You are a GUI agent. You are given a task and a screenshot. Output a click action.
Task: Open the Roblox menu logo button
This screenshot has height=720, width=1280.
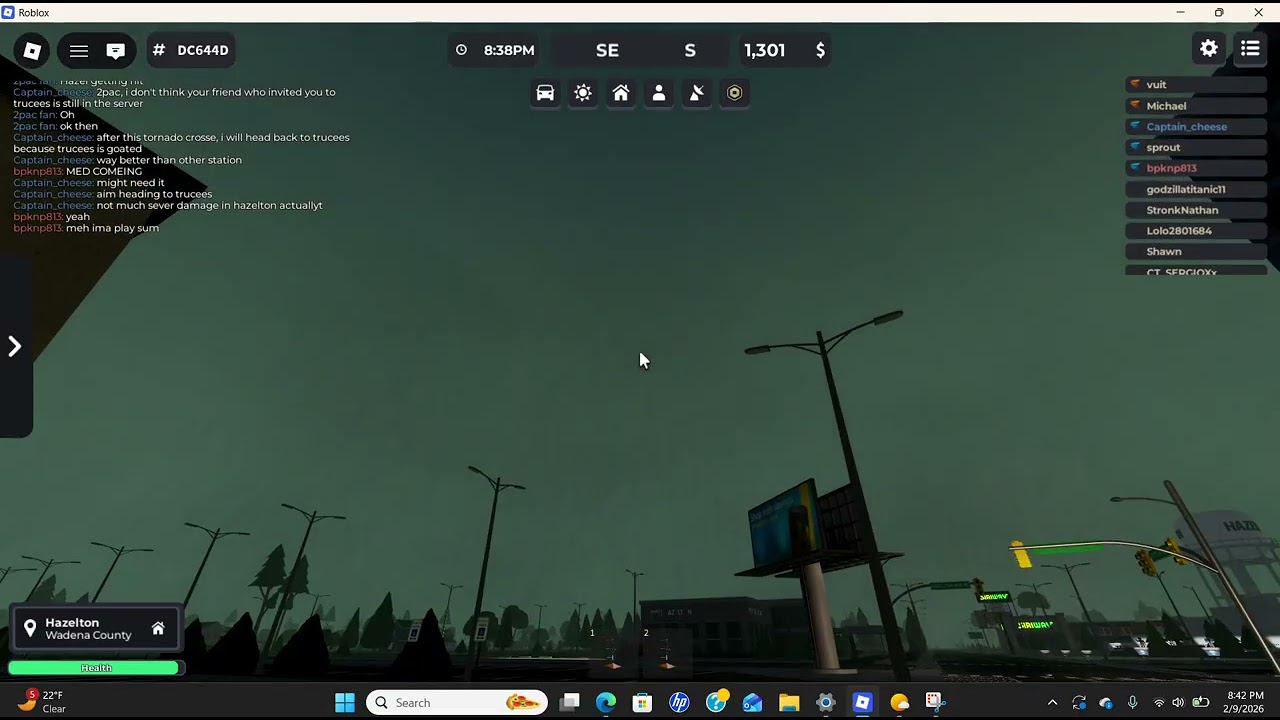coord(32,51)
